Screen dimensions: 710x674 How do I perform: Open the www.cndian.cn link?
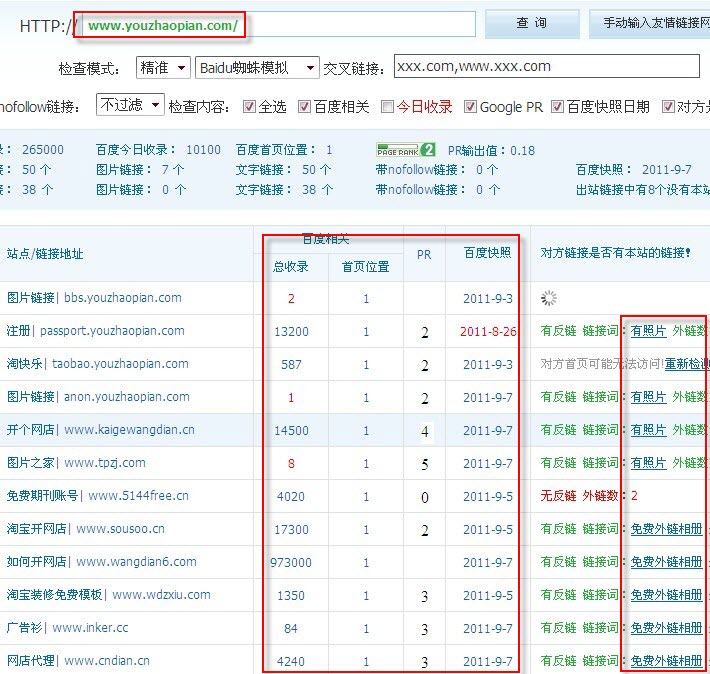[107, 661]
